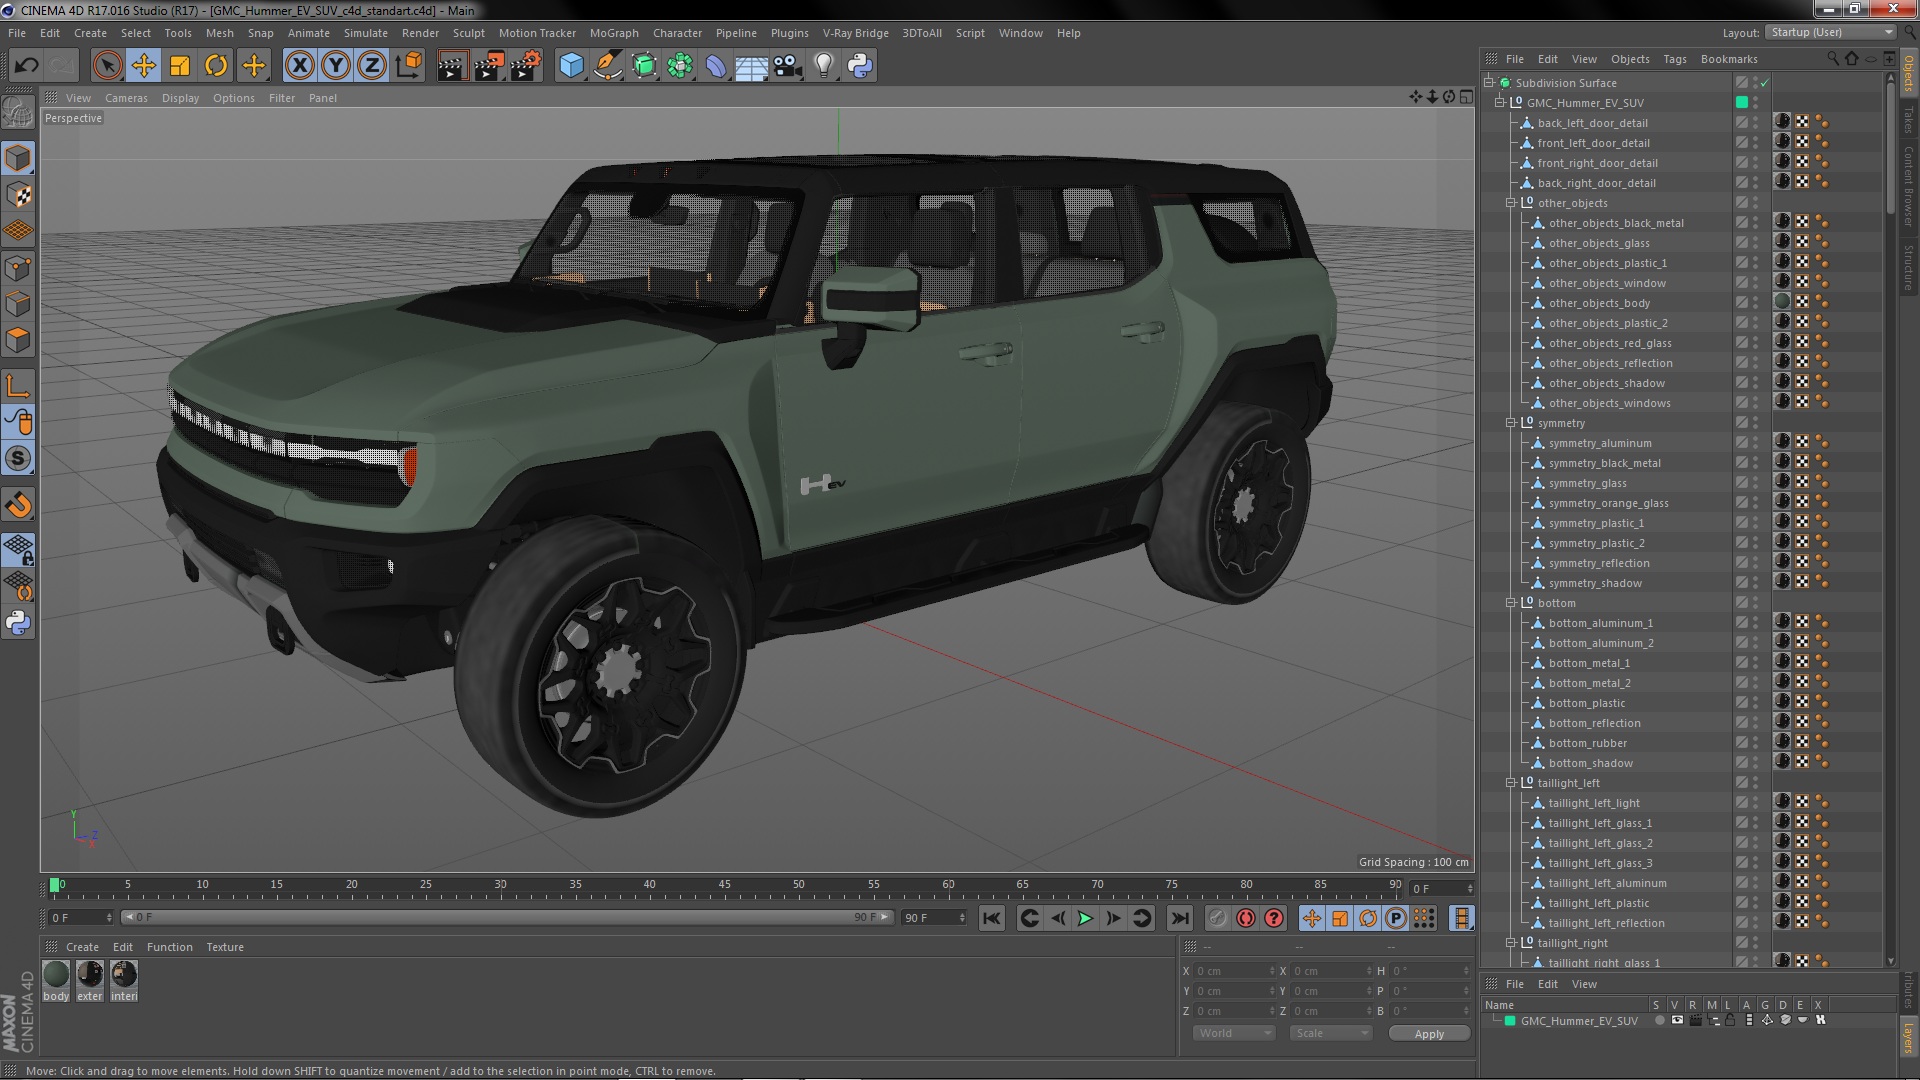
Task: Toggle Enable Snap icon in sidebar
Action: click(x=18, y=505)
